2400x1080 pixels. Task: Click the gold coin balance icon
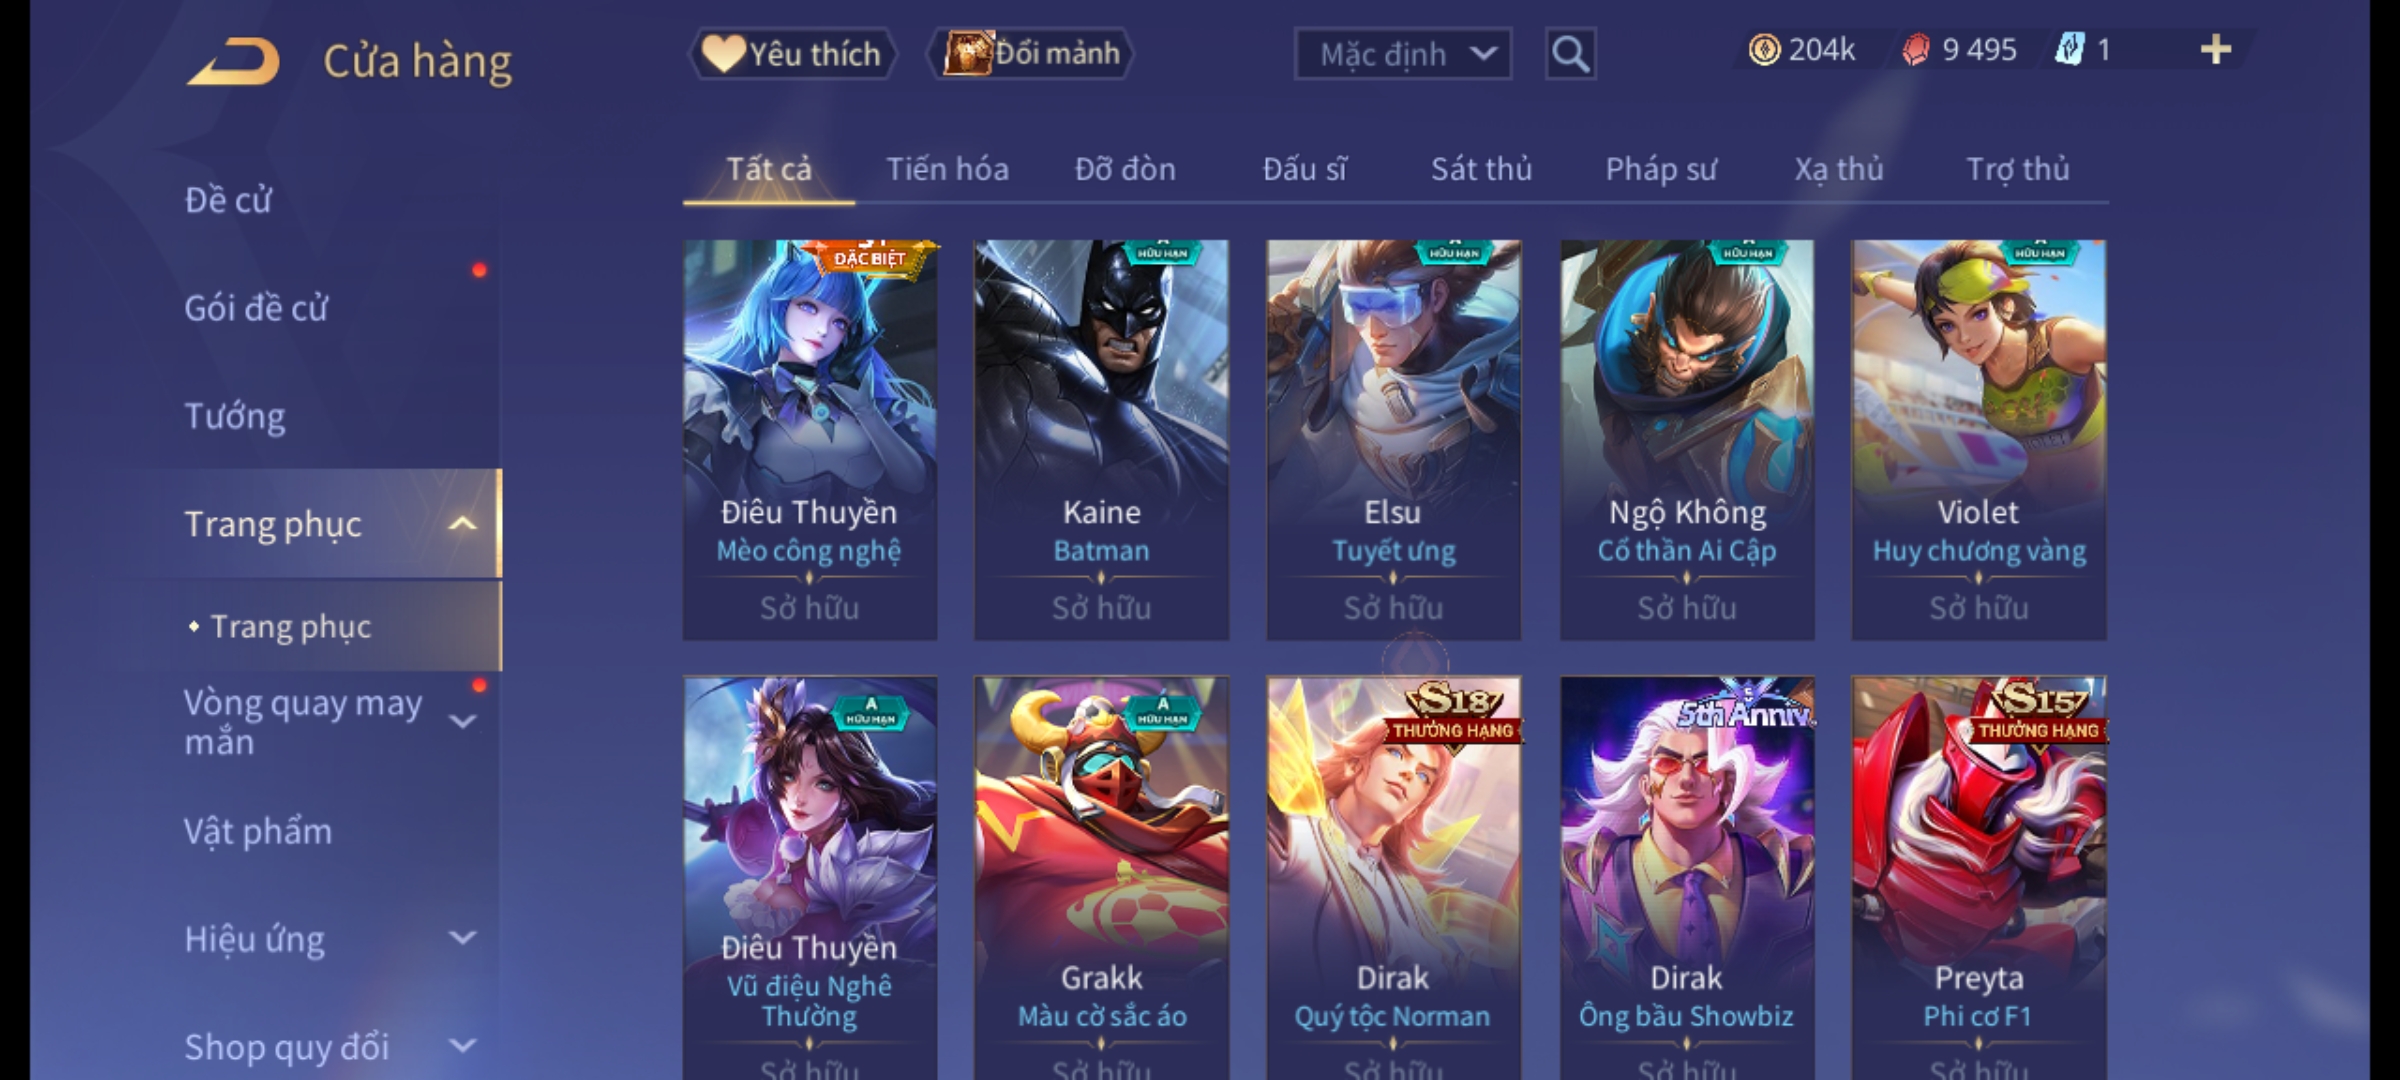pos(1764,50)
